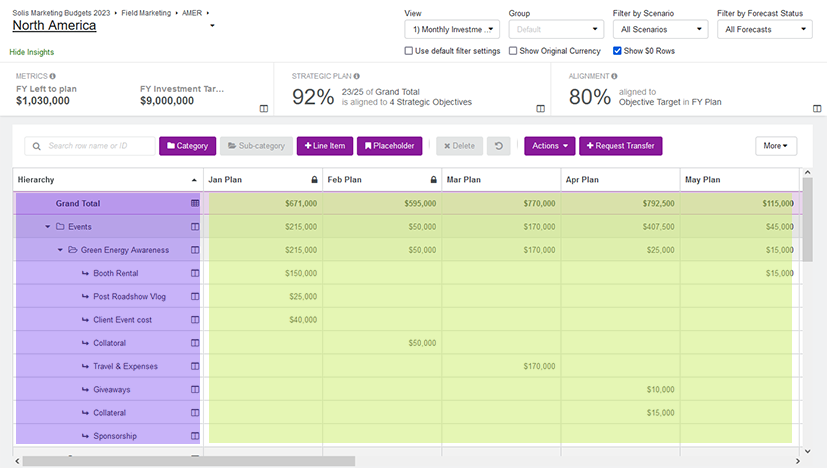
Task: Open details icon for Post Roadshow Vlog row
Action: [195, 297]
